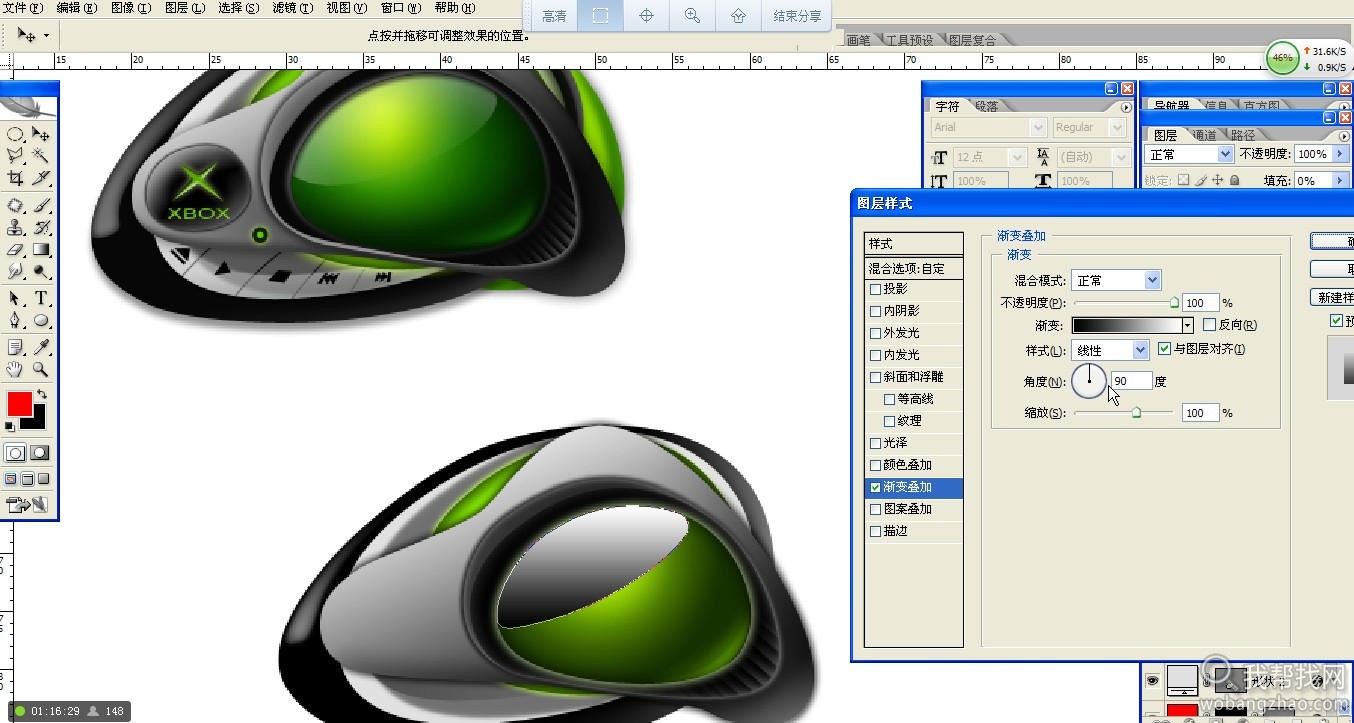Open the 滤镜 Filter menu
Viewport: 1354px width, 723px height.
point(293,8)
